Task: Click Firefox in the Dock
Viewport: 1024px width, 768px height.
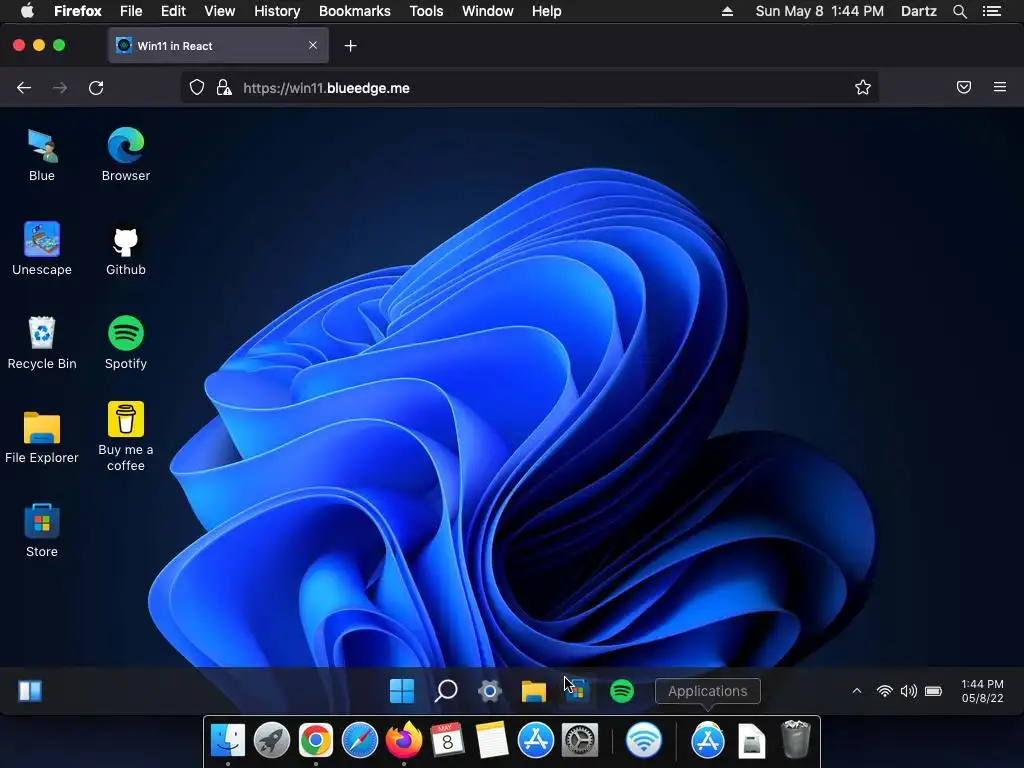Action: coord(404,740)
